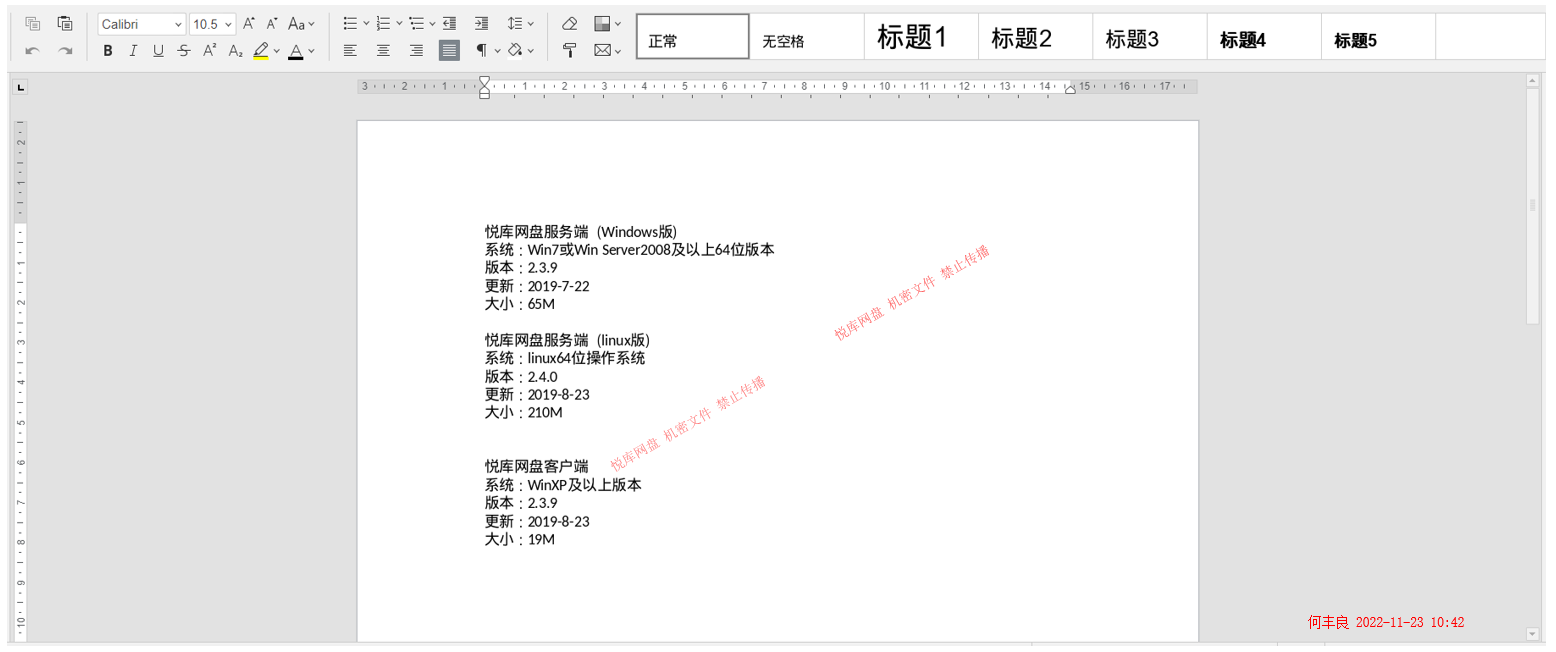Apply strikethrough to text
Screen dimensions: 1556x652
point(183,50)
